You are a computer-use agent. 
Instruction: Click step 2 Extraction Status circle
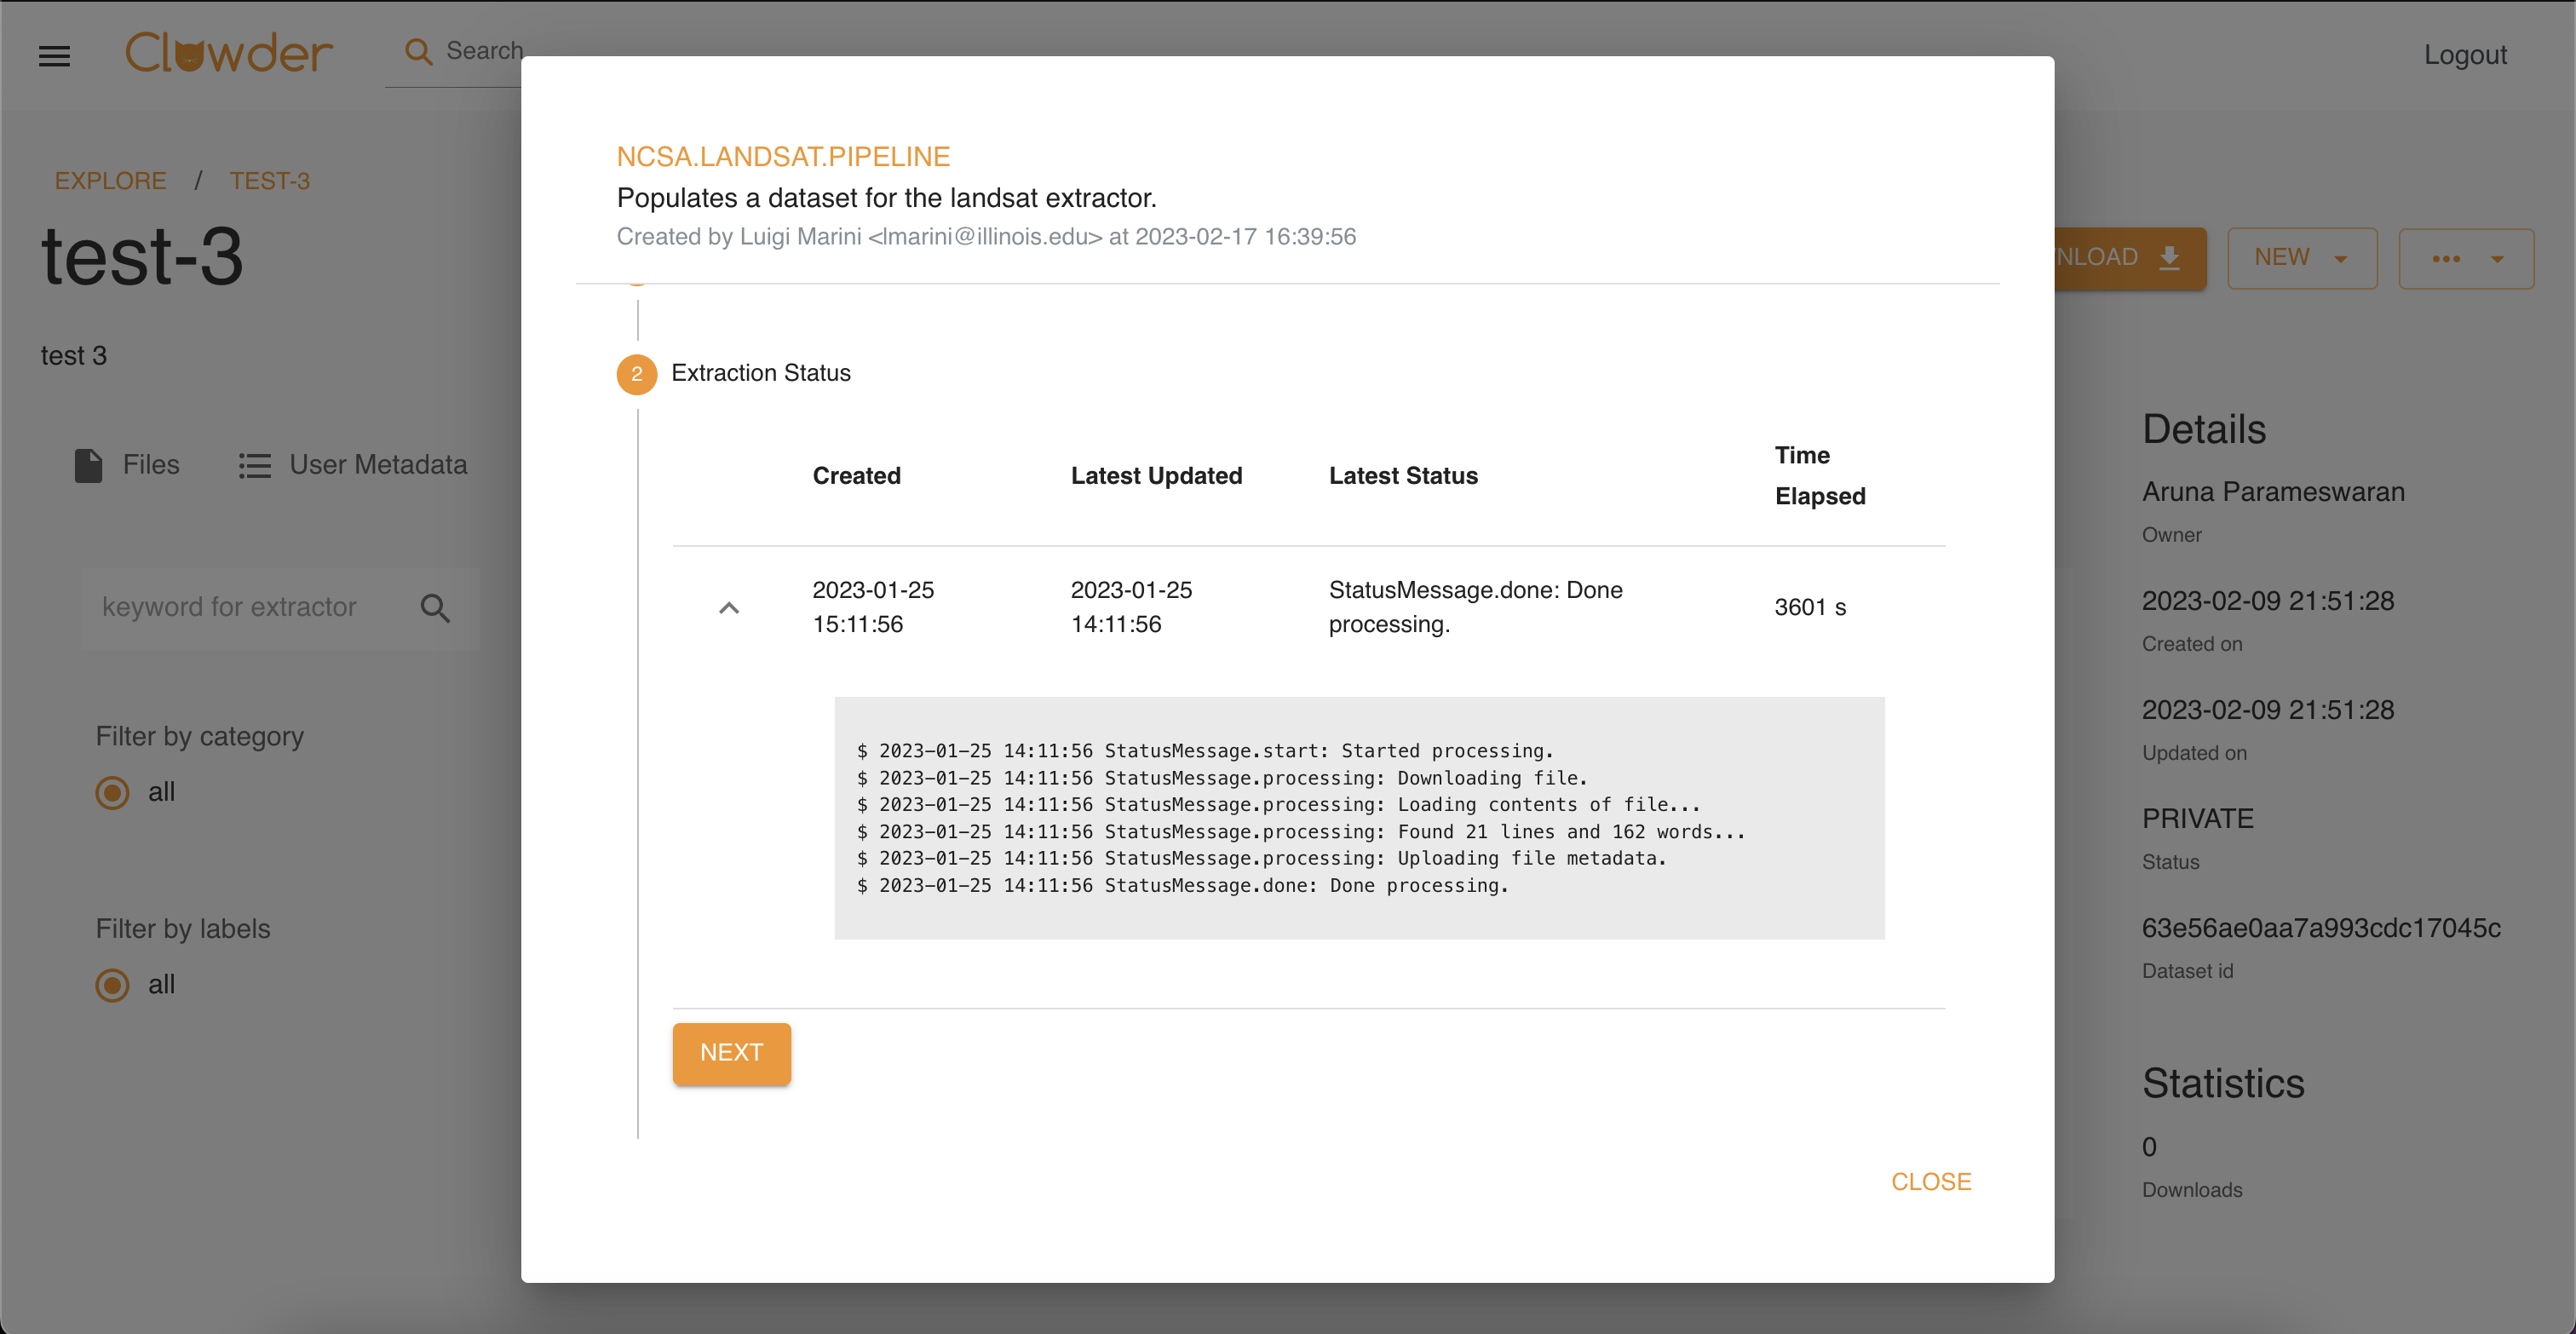click(x=636, y=374)
